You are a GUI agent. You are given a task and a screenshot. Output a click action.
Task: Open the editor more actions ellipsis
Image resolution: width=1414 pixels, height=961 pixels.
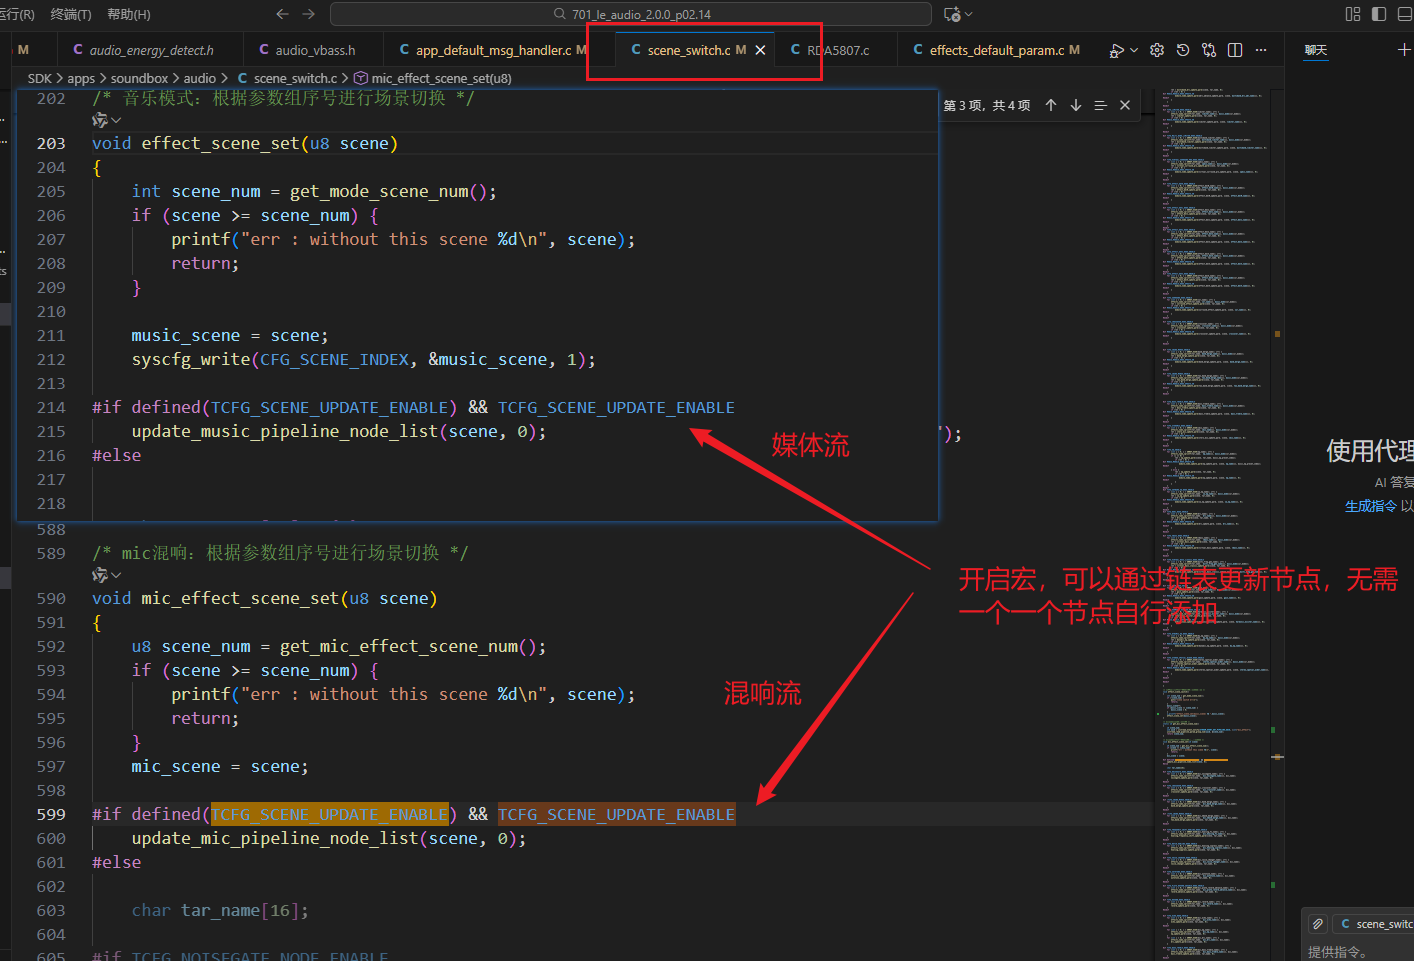point(1261,50)
